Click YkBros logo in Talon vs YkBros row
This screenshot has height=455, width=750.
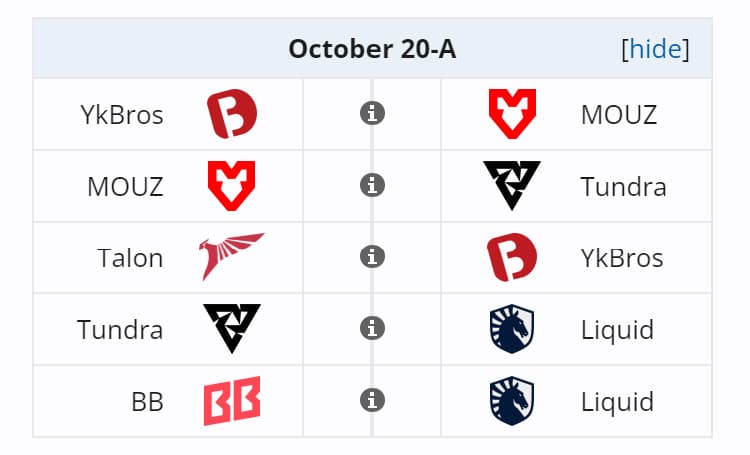(512, 257)
